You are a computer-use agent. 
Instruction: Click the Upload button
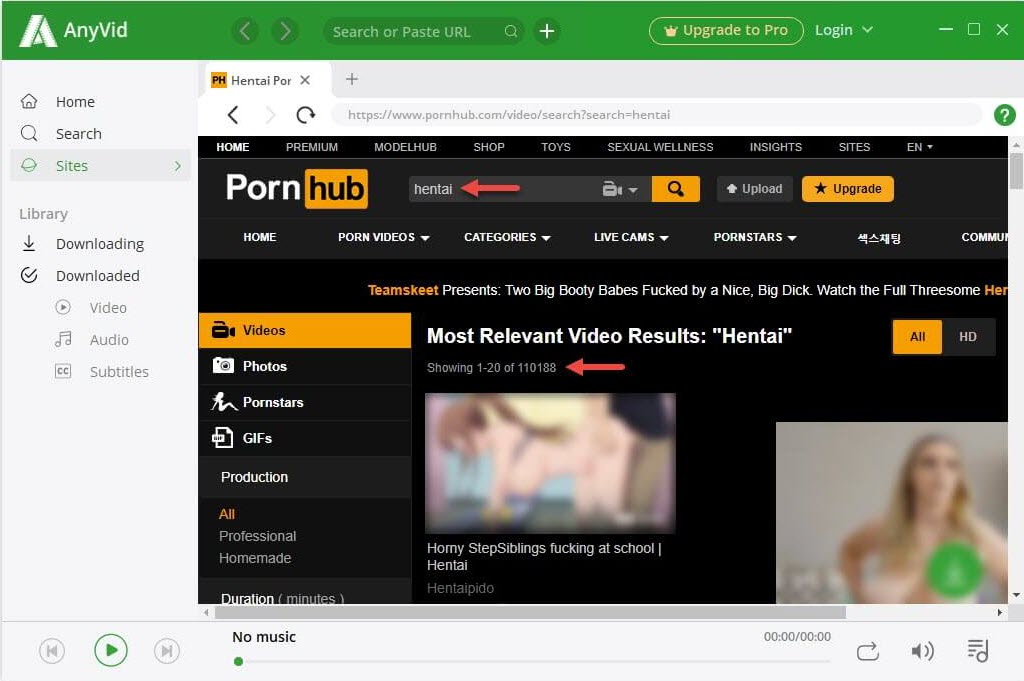point(754,189)
